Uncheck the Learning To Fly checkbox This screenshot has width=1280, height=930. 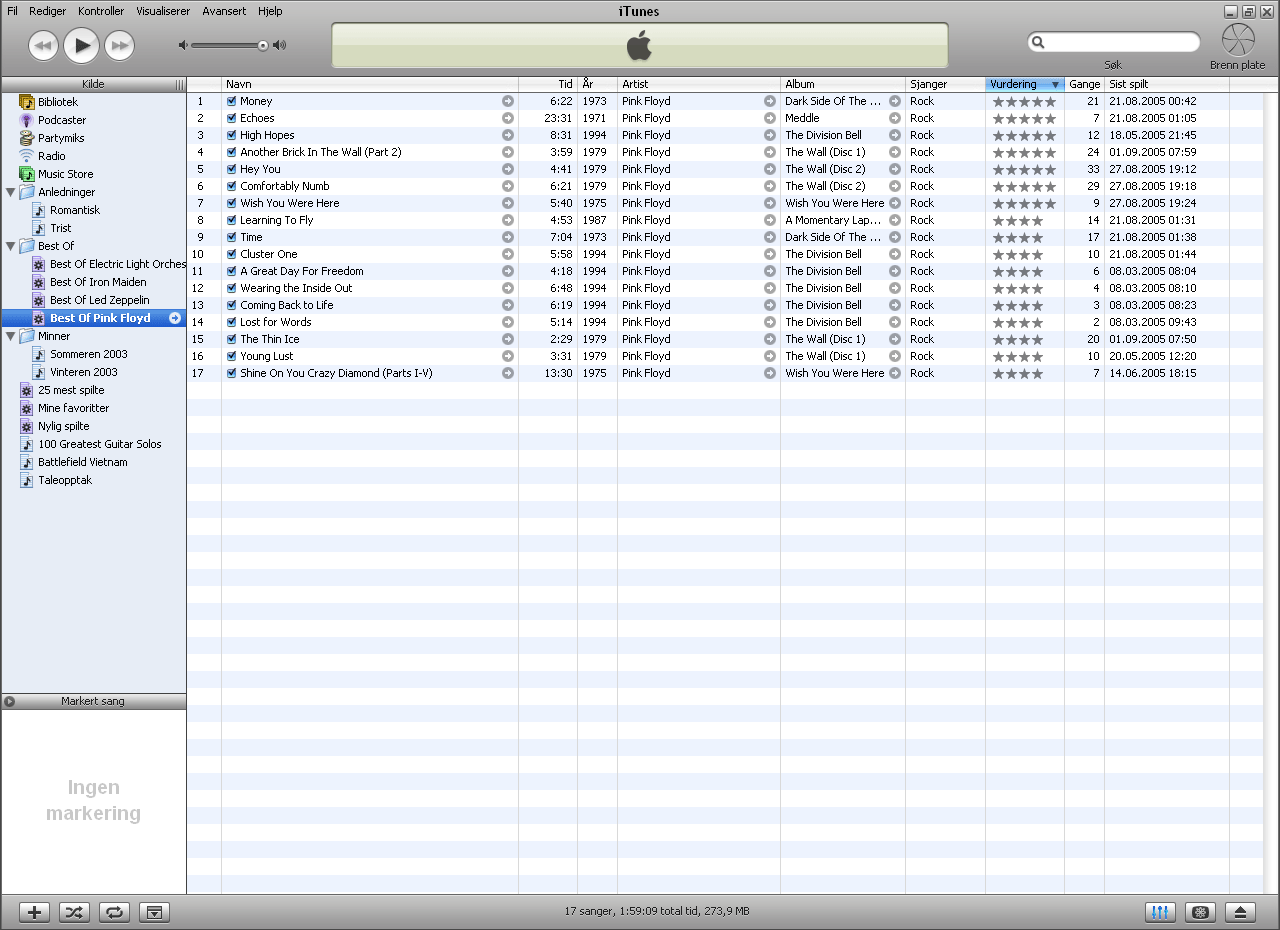pos(232,220)
